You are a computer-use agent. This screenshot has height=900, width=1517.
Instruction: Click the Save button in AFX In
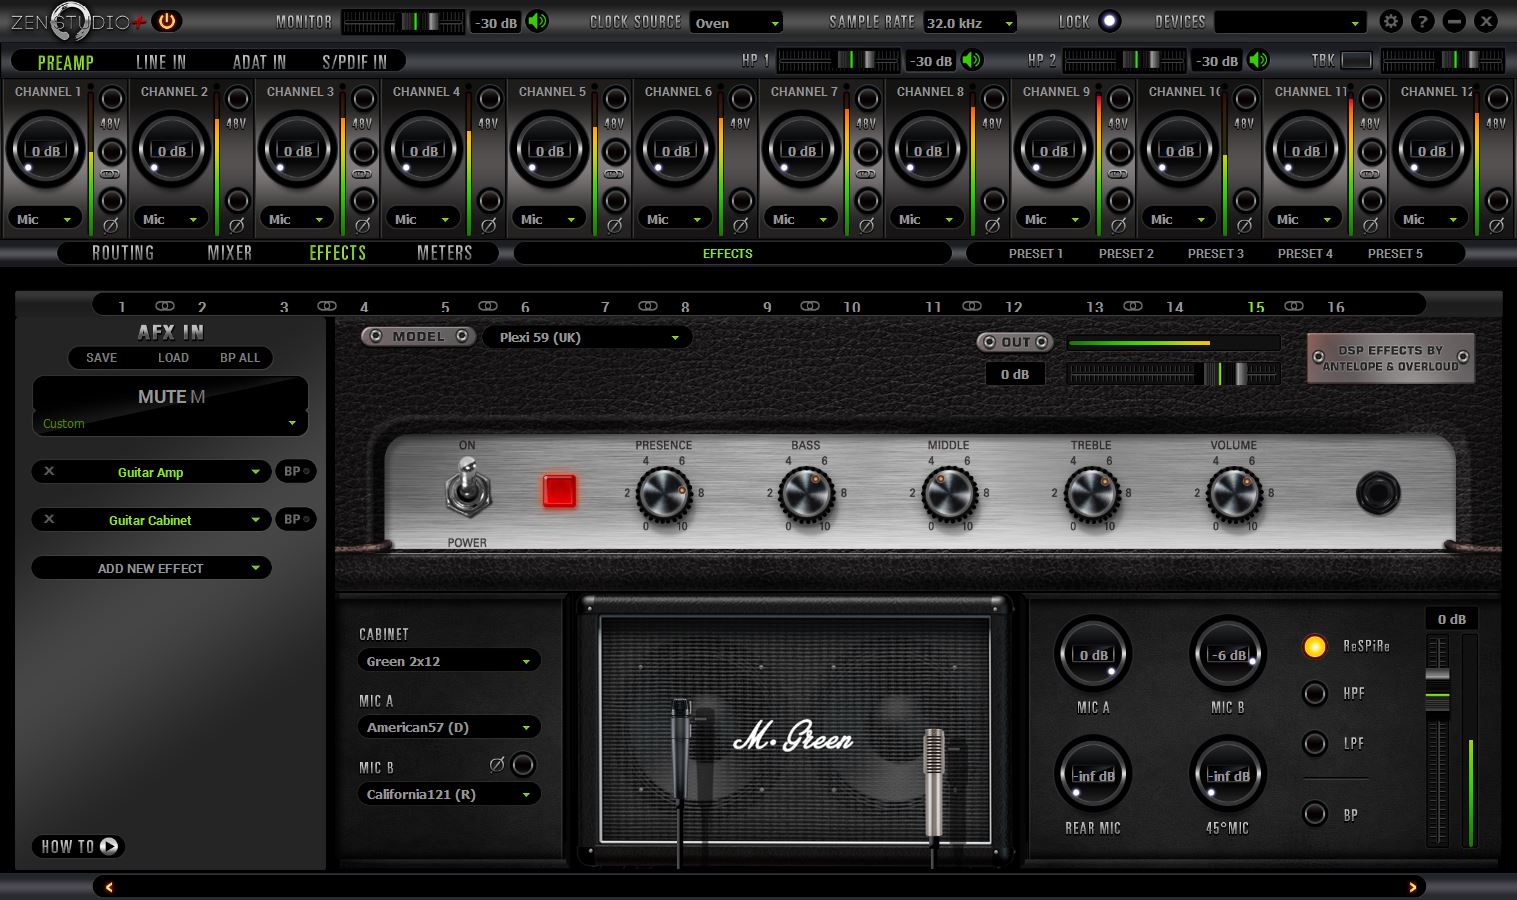click(101, 357)
